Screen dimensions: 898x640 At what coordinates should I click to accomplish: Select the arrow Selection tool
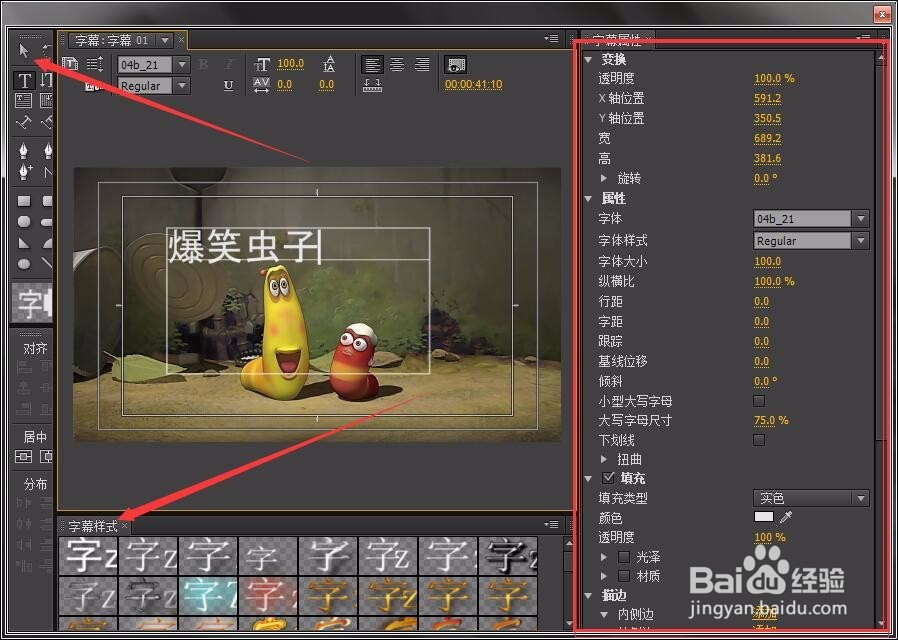[23, 51]
